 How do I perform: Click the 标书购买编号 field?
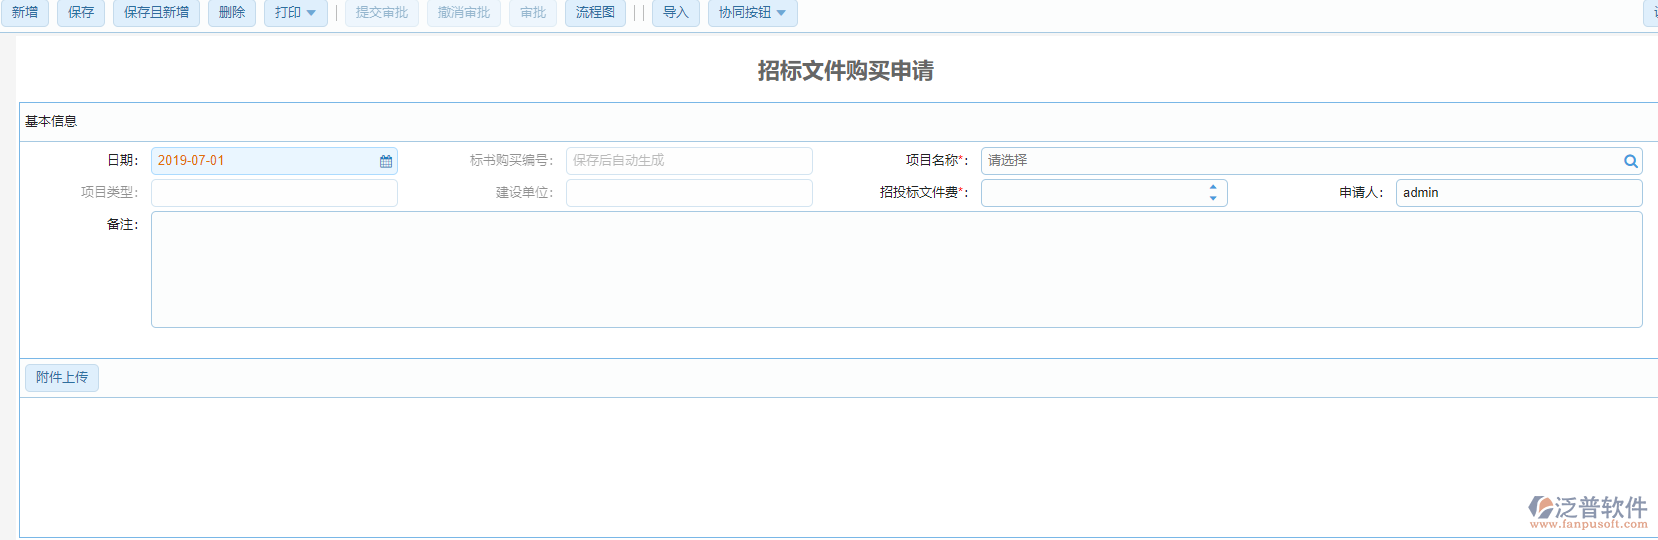coord(689,161)
